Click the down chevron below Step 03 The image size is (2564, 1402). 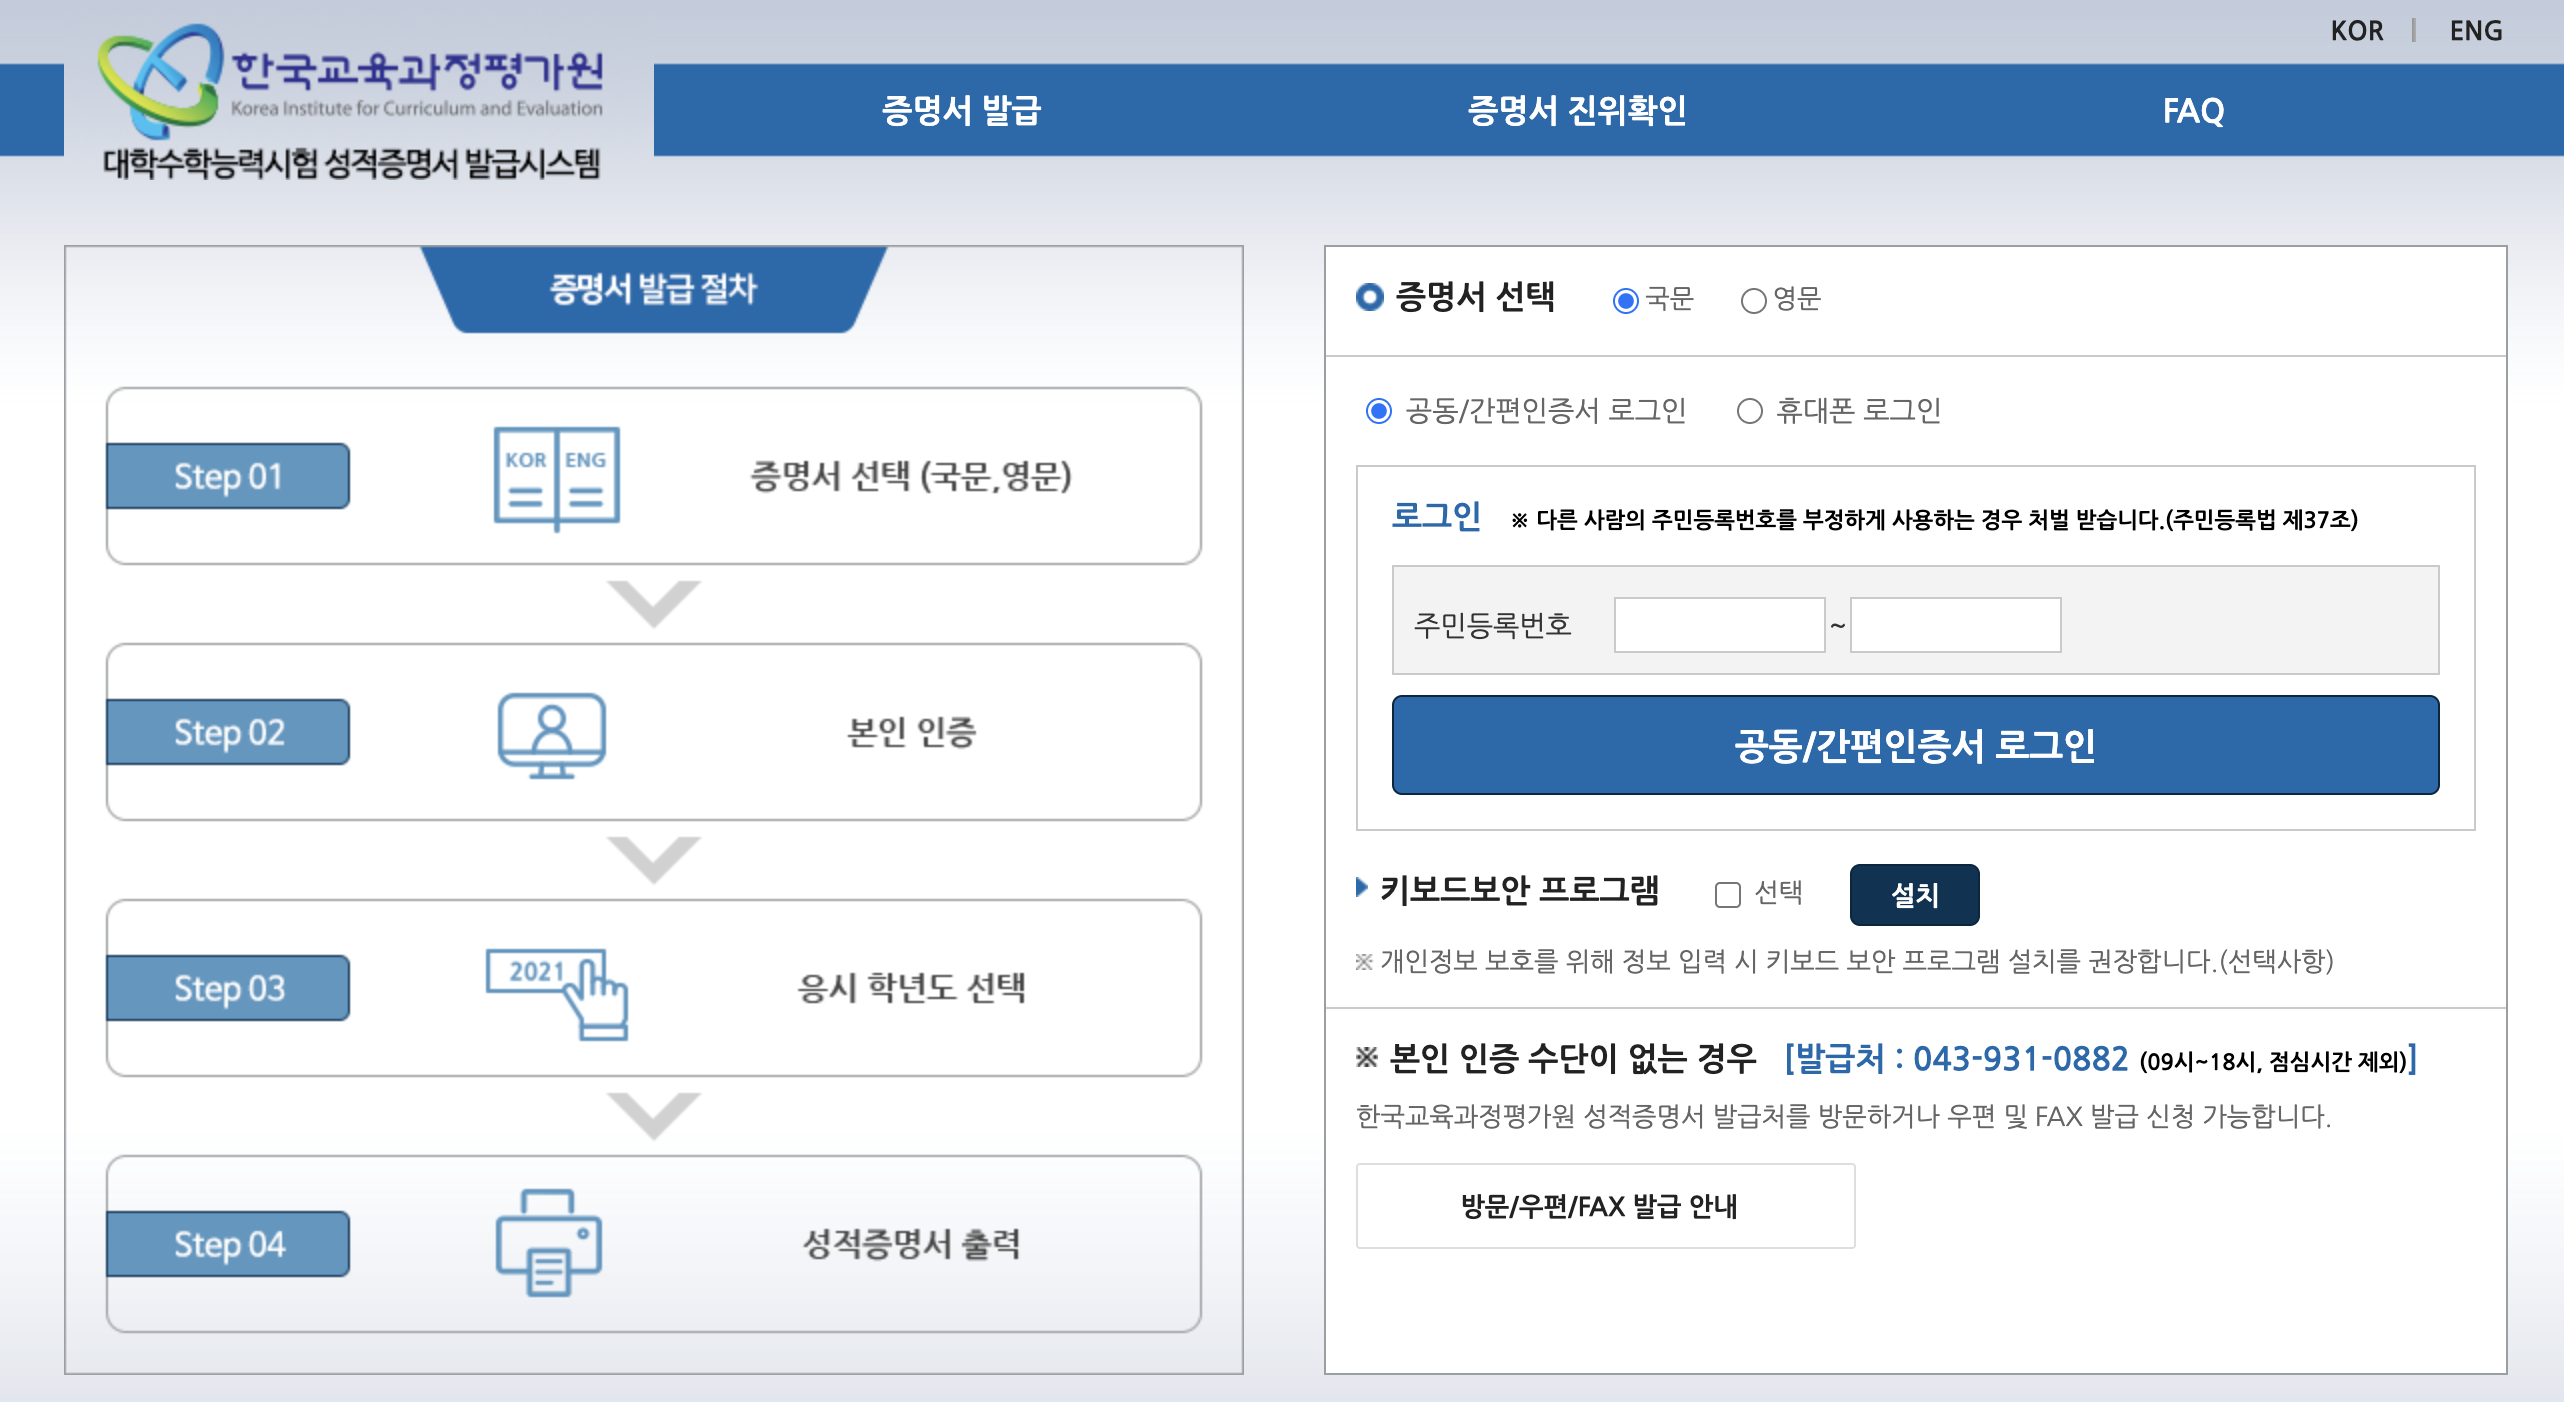click(654, 1115)
